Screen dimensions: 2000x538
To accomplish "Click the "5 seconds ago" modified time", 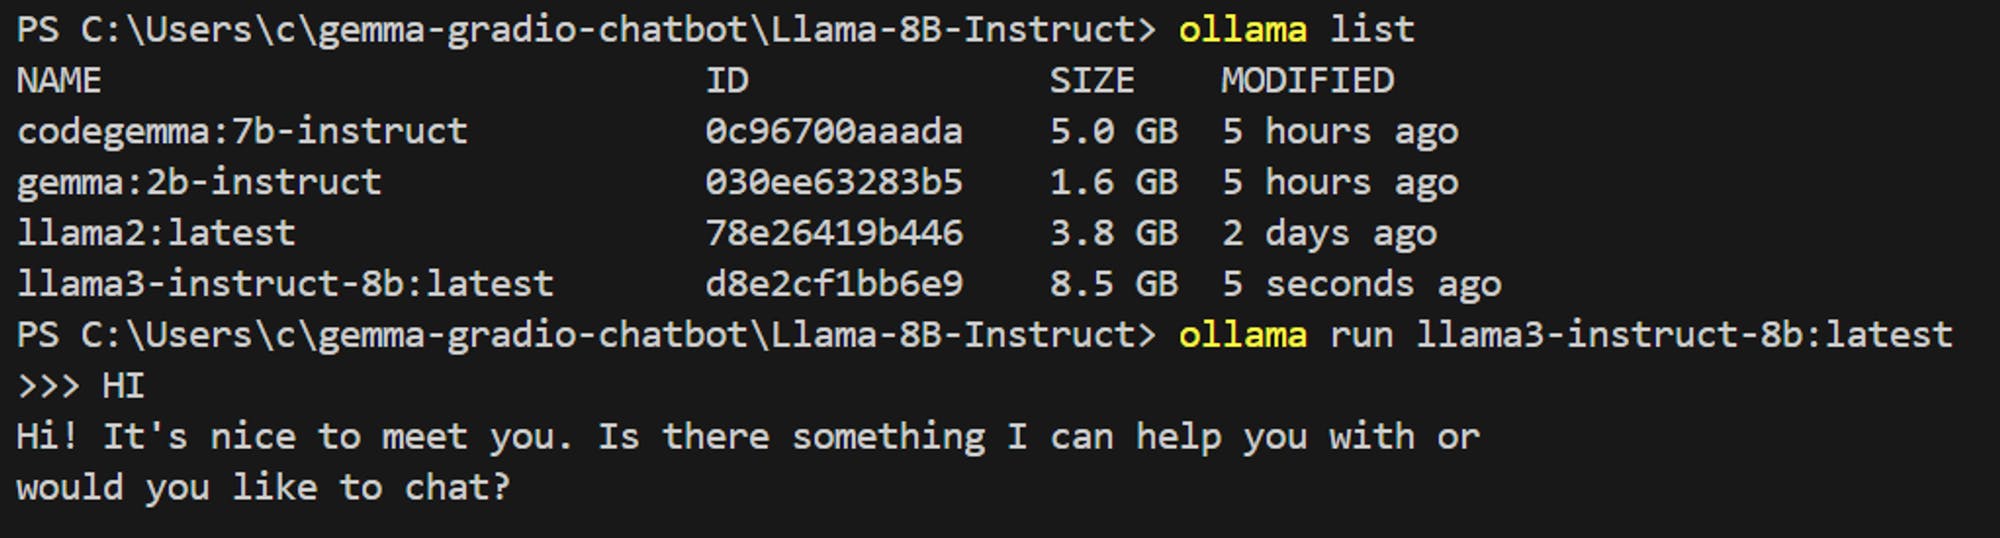I will coord(1361,285).
